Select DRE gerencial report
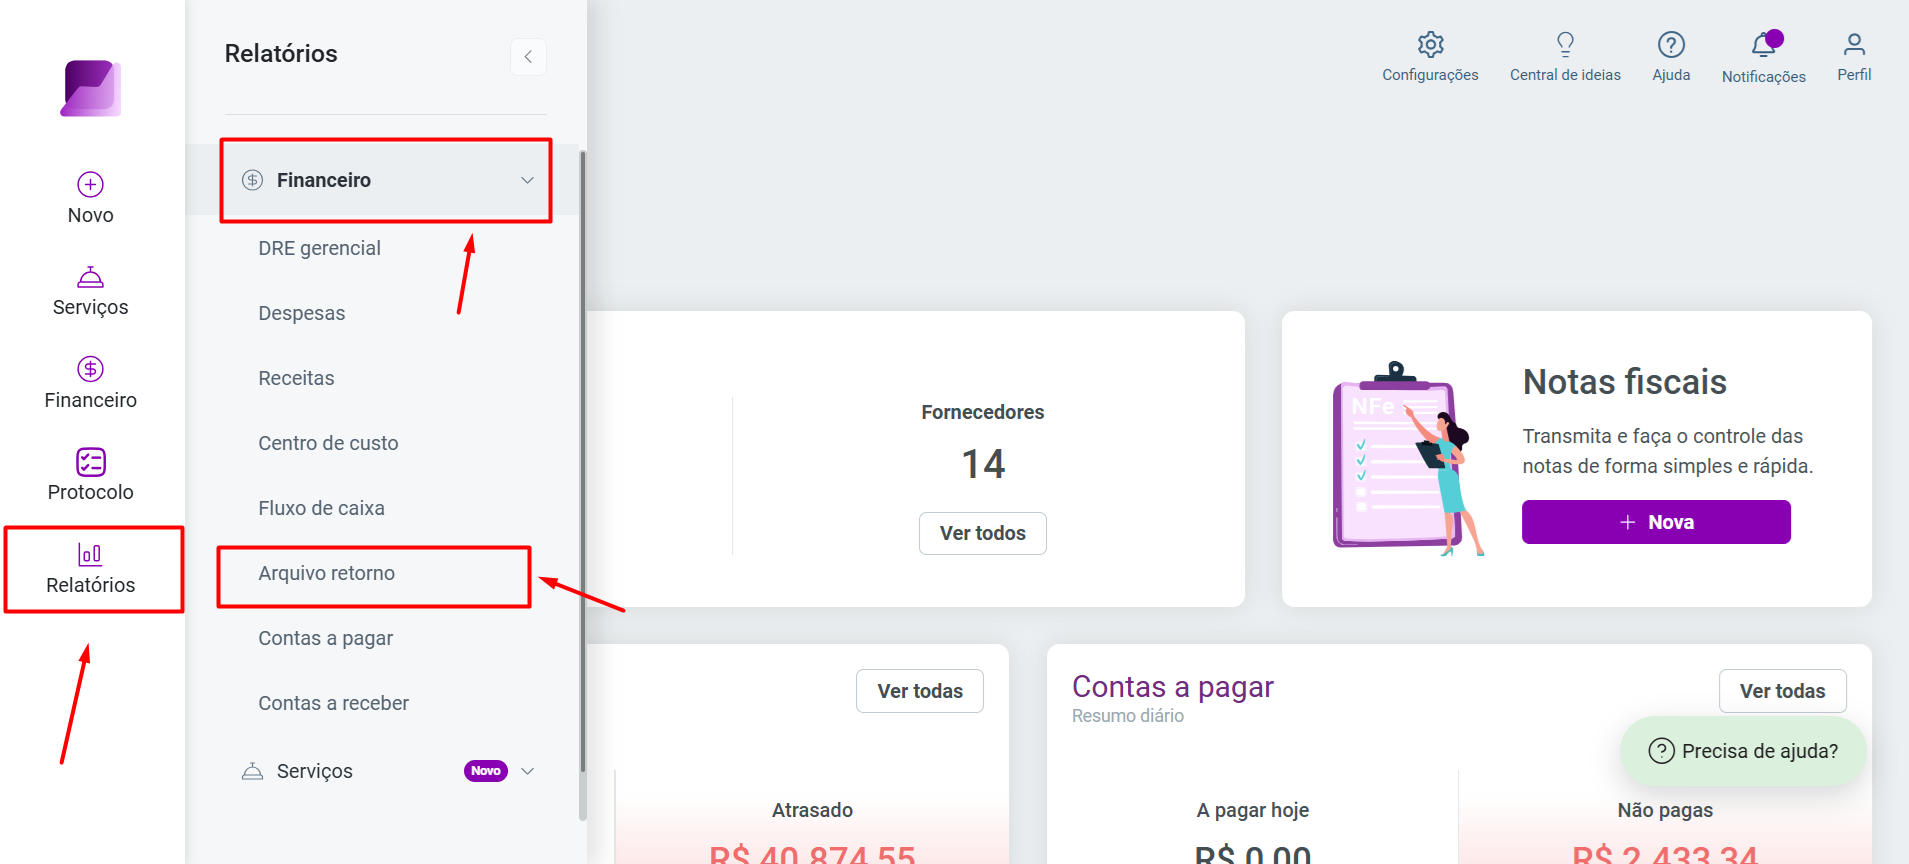Image resolution: width=1909 pixels, height=864 pixels. [319, 248]
